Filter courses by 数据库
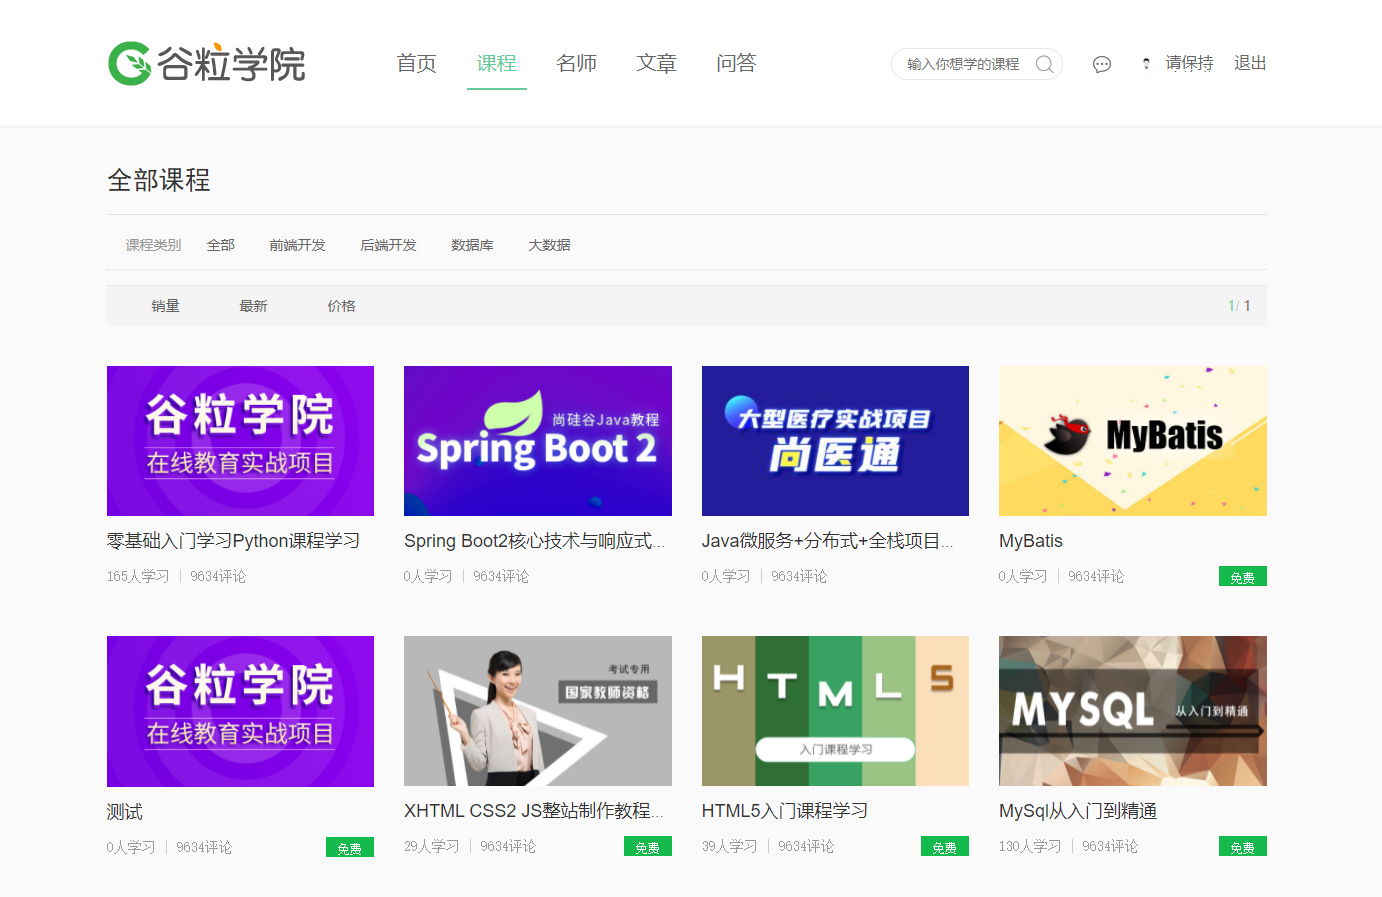Image resolution: width=1382 pixels, height=897 pixels. pos(473,245)
